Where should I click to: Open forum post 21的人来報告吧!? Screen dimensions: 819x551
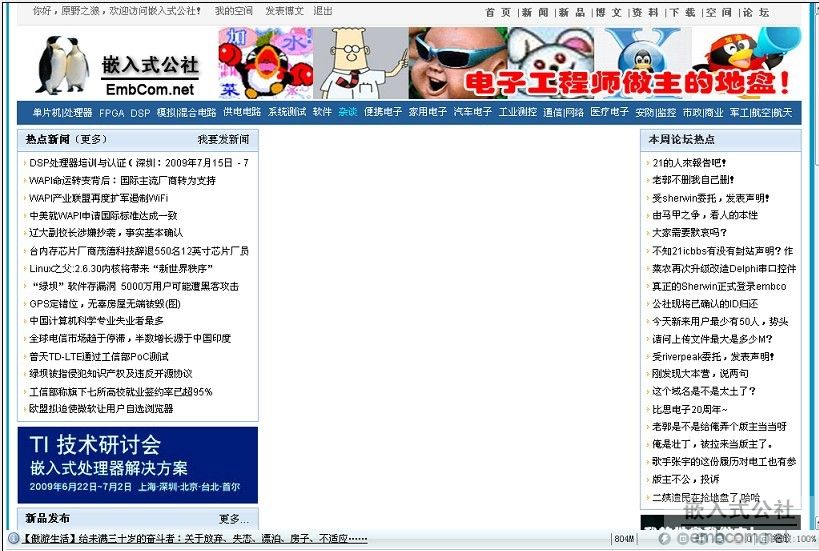coord(689,163)
